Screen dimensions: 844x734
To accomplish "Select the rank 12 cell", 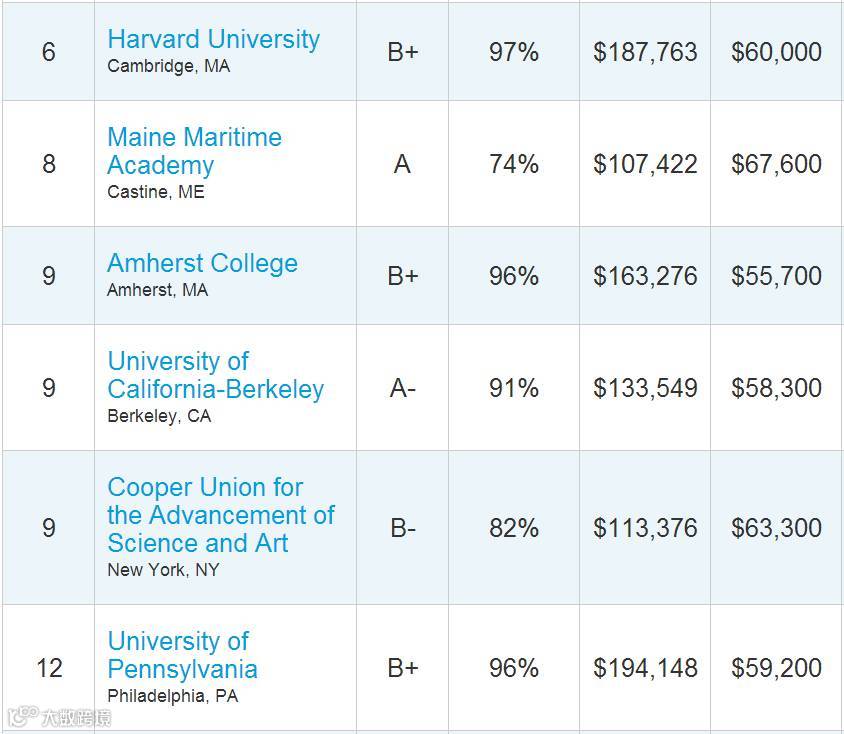I will [49, 668].
